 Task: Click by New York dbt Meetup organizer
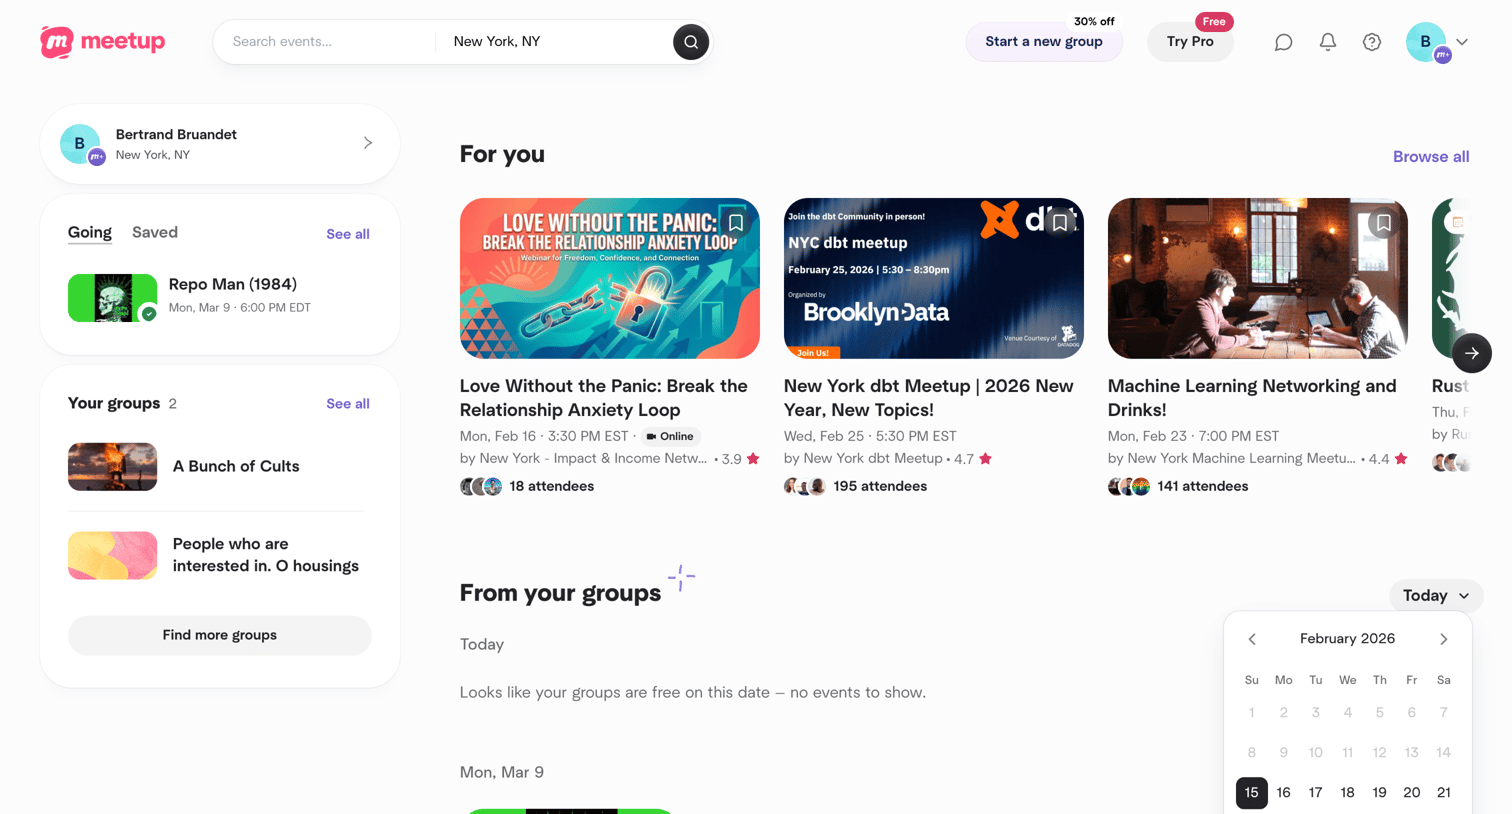[x=863, y=458]
